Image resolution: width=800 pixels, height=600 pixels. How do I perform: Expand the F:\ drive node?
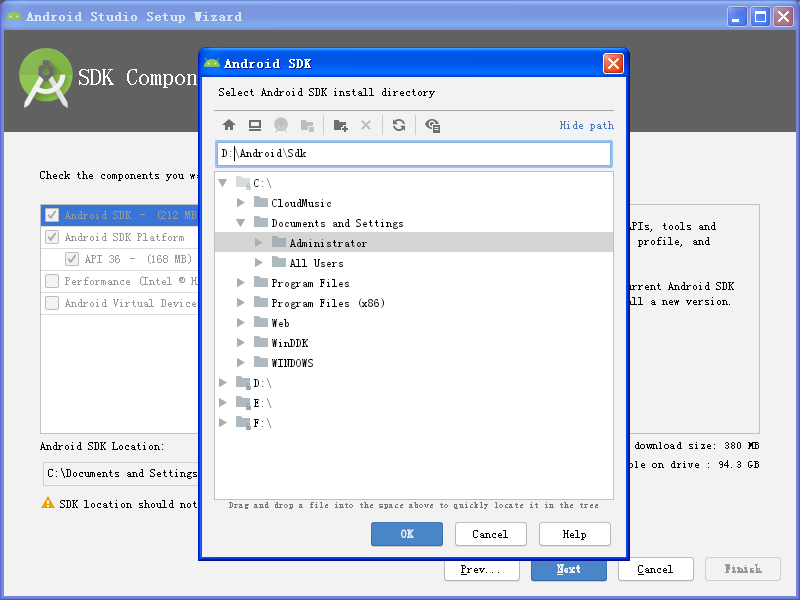(x=223, y=422)
